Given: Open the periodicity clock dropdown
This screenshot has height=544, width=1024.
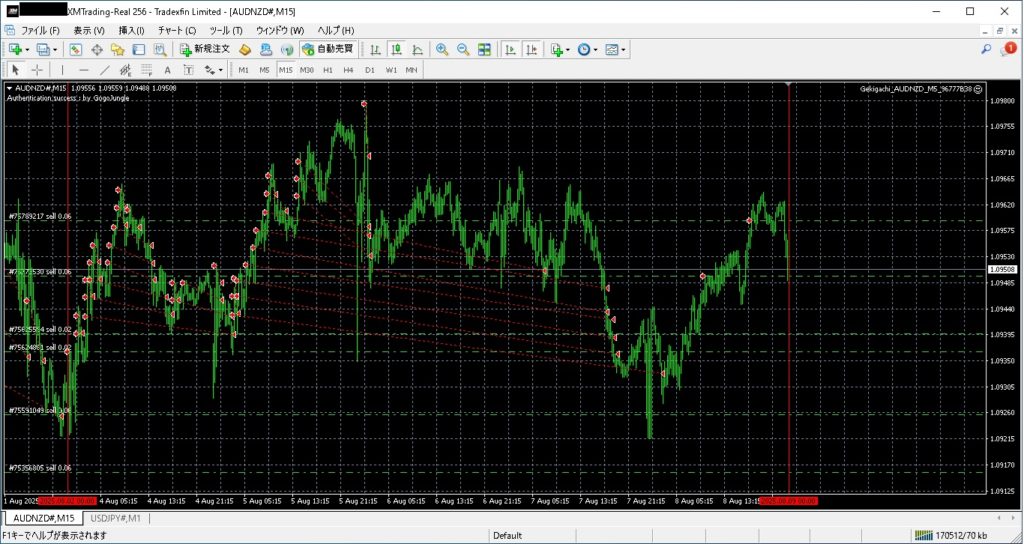Looking at the screenshot, I should [x=597, y=49].
